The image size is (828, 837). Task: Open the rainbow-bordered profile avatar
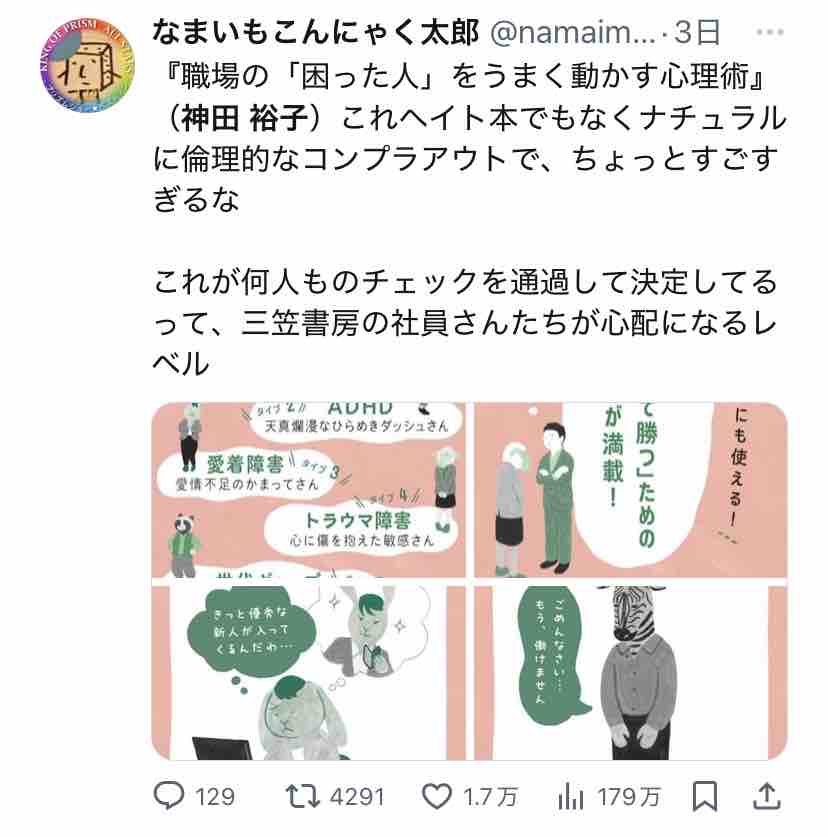(x=87, y=65)
